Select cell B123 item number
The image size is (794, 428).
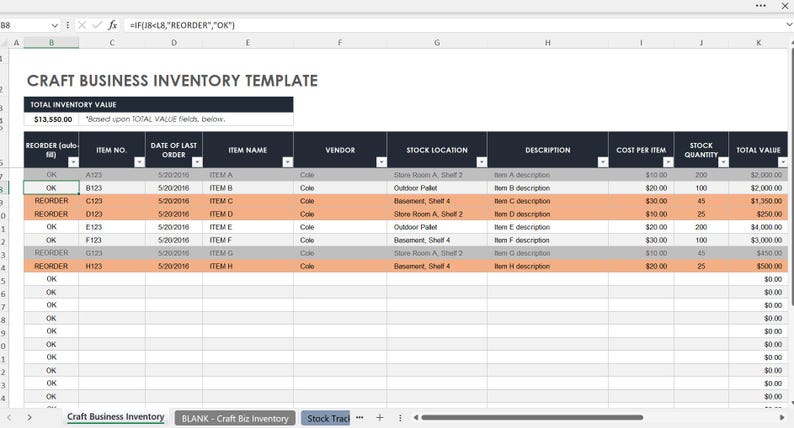click(x=112, y=188)
